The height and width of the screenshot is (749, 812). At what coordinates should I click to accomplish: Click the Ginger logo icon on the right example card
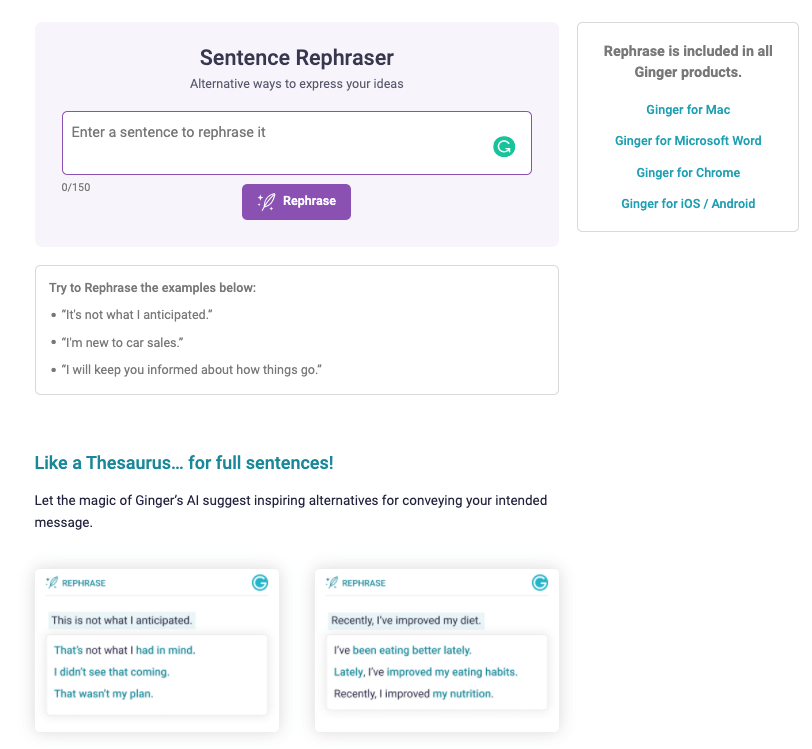pyautogui.click(x=540, y=583)
